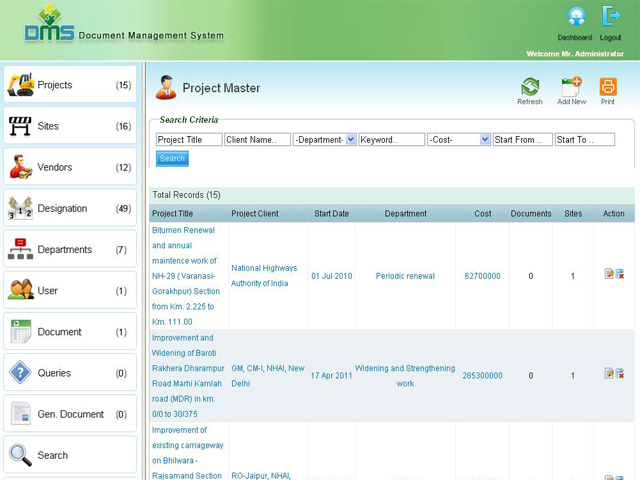640x480 pixels.
Task: Click the Print icon
Action: [x=608, y=87]
